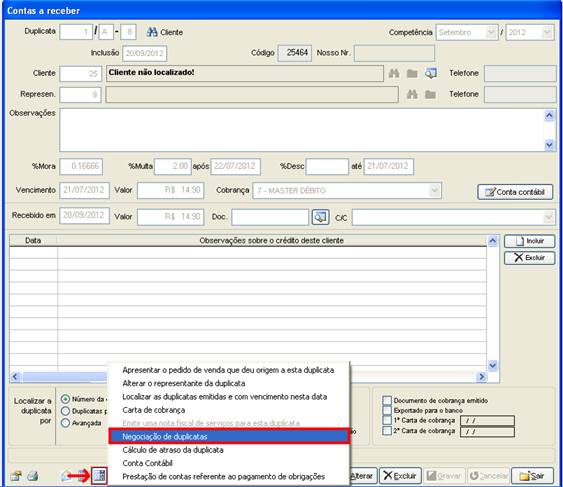
Task: Click credit table scroll right arrow
Action: click(x=481, y=376)
